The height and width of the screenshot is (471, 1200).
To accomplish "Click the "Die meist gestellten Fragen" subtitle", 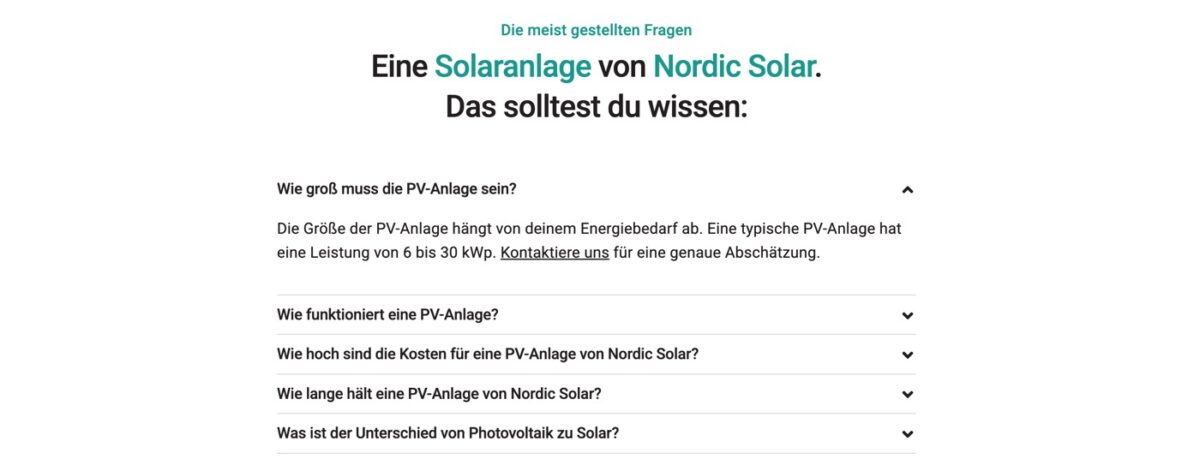I will click(596, 30).
